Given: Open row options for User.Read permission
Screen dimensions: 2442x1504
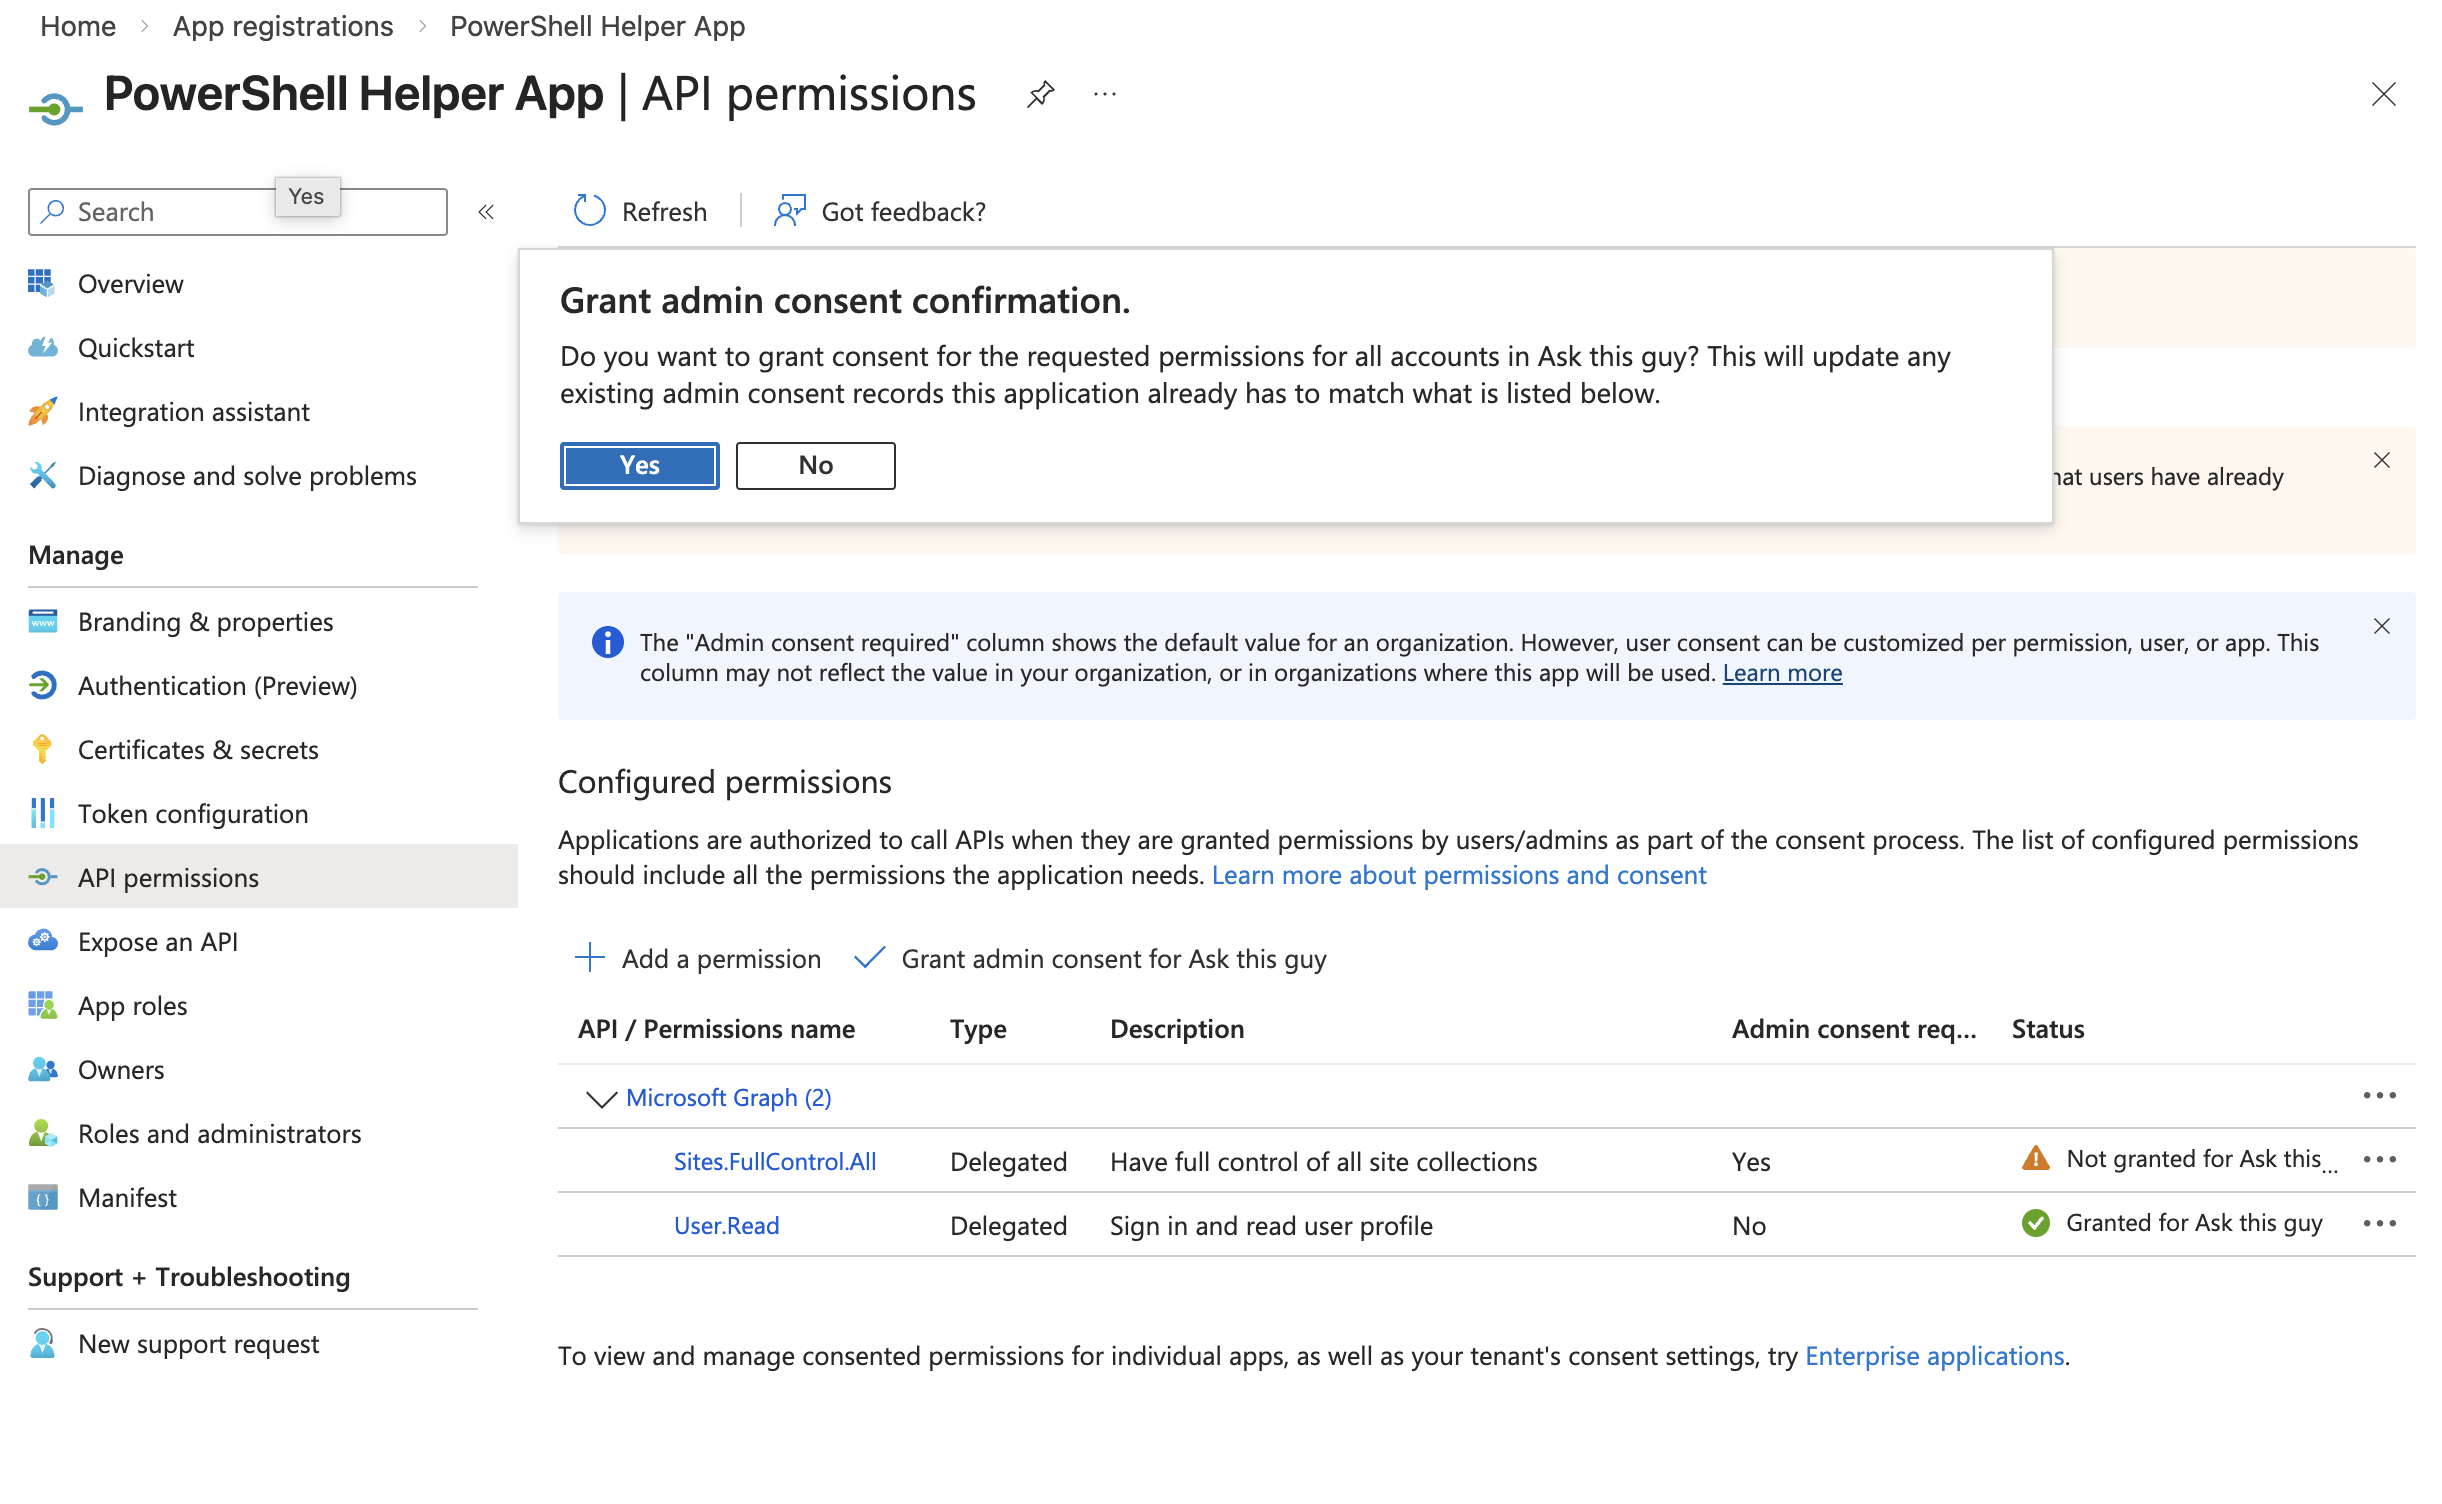Looking at the screenshot, I should pos(2379,1223).
